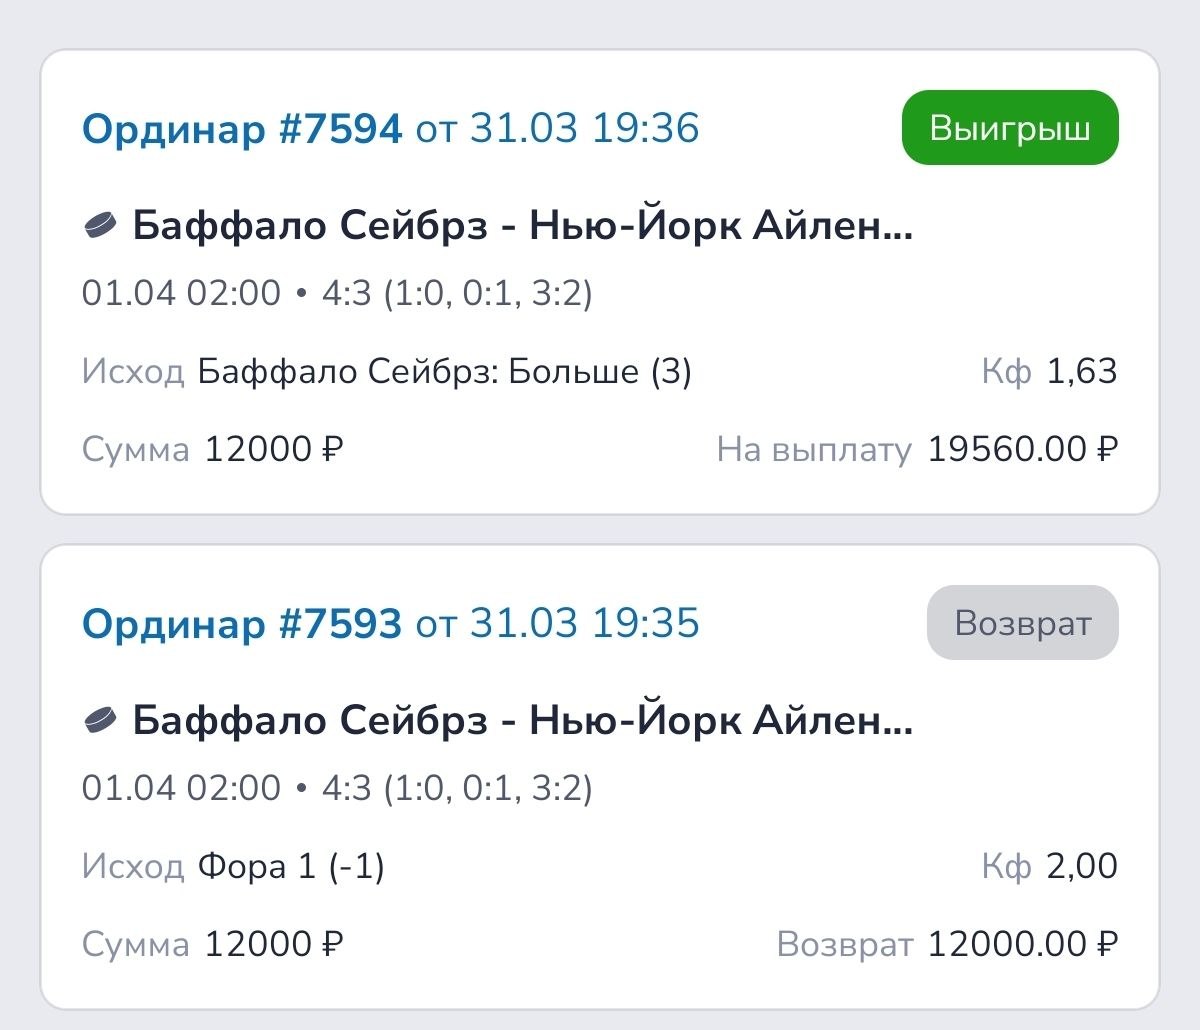Click outcome Фора 1 (-1)

(291, 866)
